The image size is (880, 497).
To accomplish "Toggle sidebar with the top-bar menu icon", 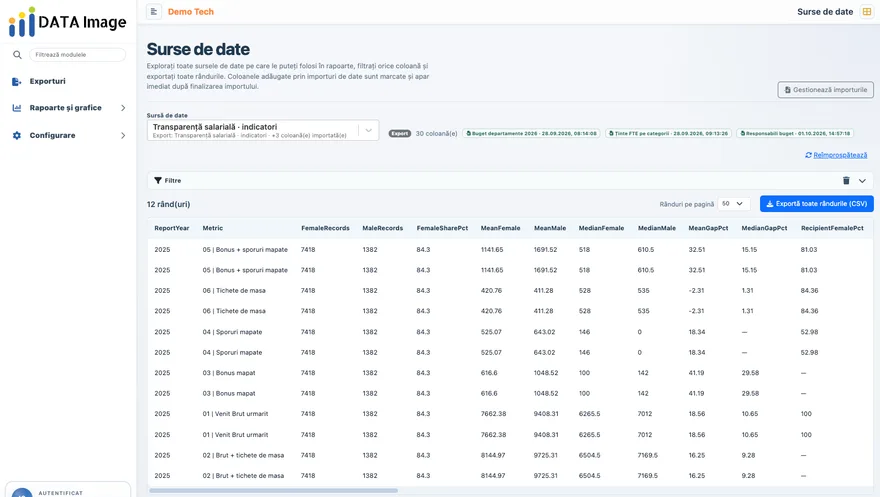I will coord(154,11).
